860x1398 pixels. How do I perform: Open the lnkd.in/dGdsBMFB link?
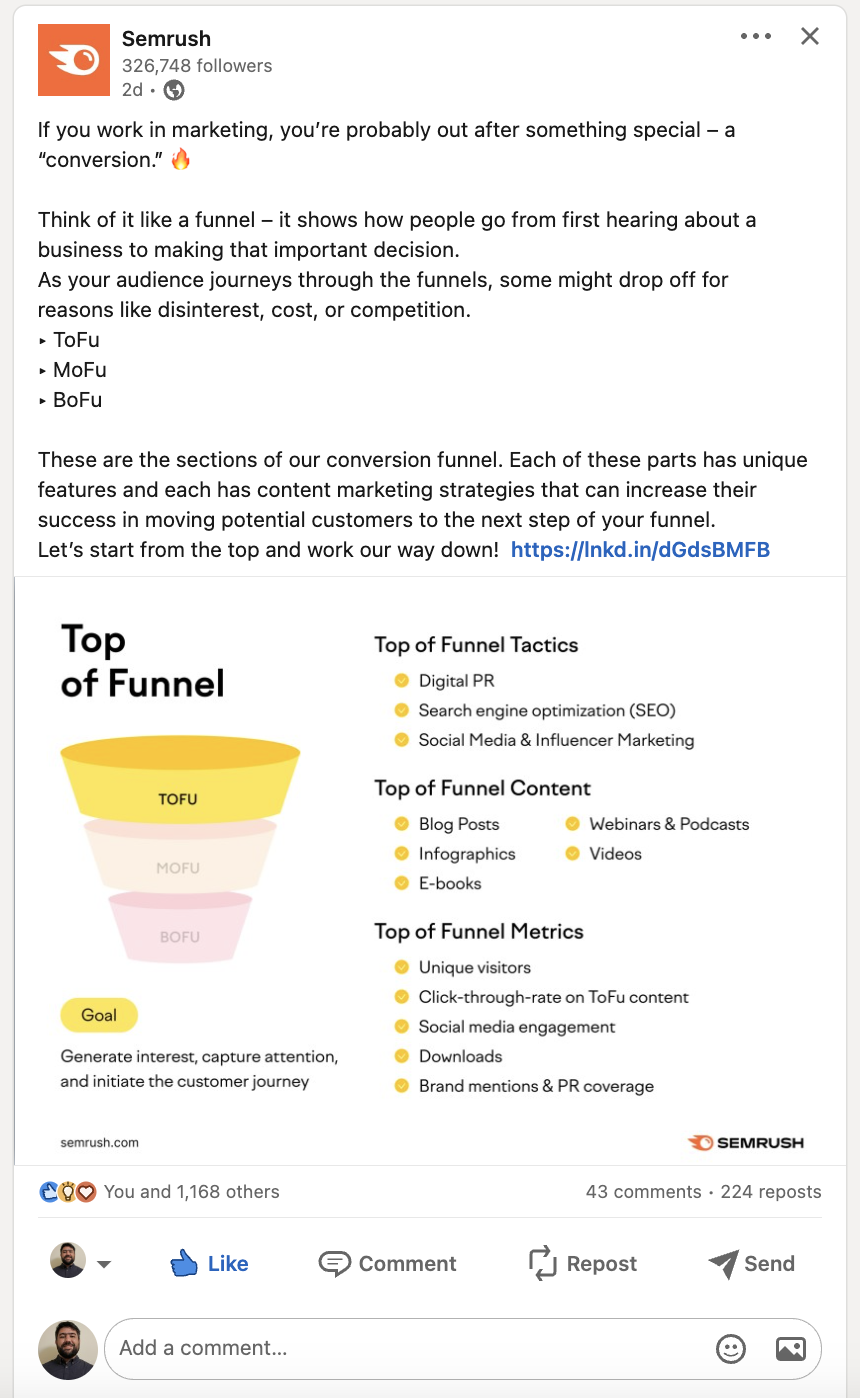640,550
